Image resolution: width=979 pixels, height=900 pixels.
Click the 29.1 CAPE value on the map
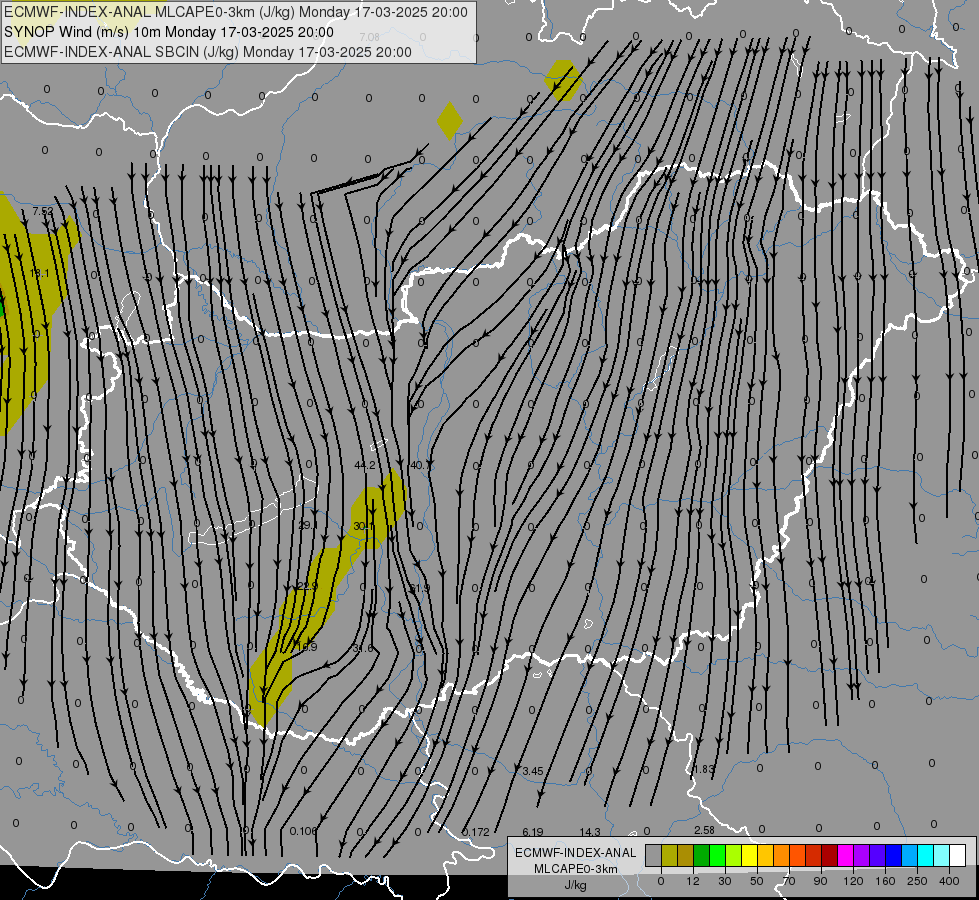[x=308, y=525]
